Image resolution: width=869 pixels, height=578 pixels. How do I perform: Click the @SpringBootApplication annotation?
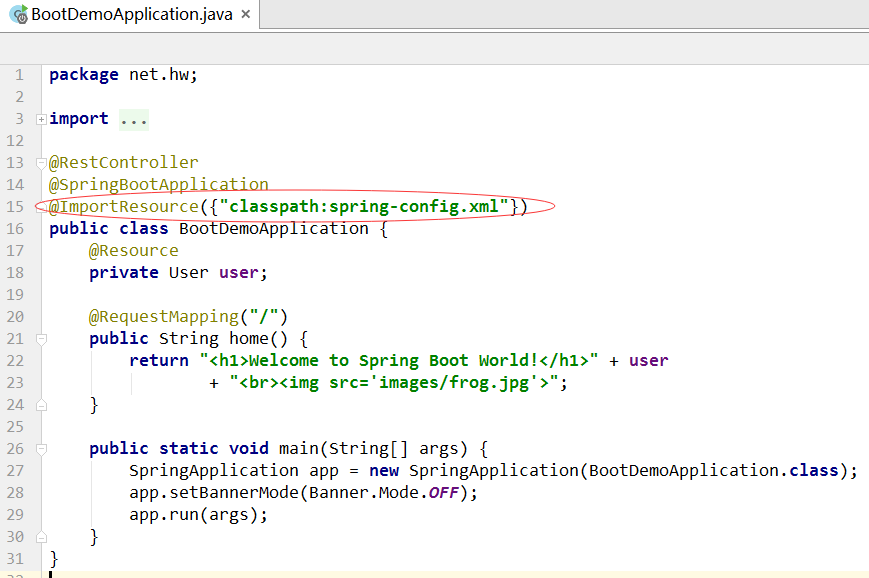[159, 185]
